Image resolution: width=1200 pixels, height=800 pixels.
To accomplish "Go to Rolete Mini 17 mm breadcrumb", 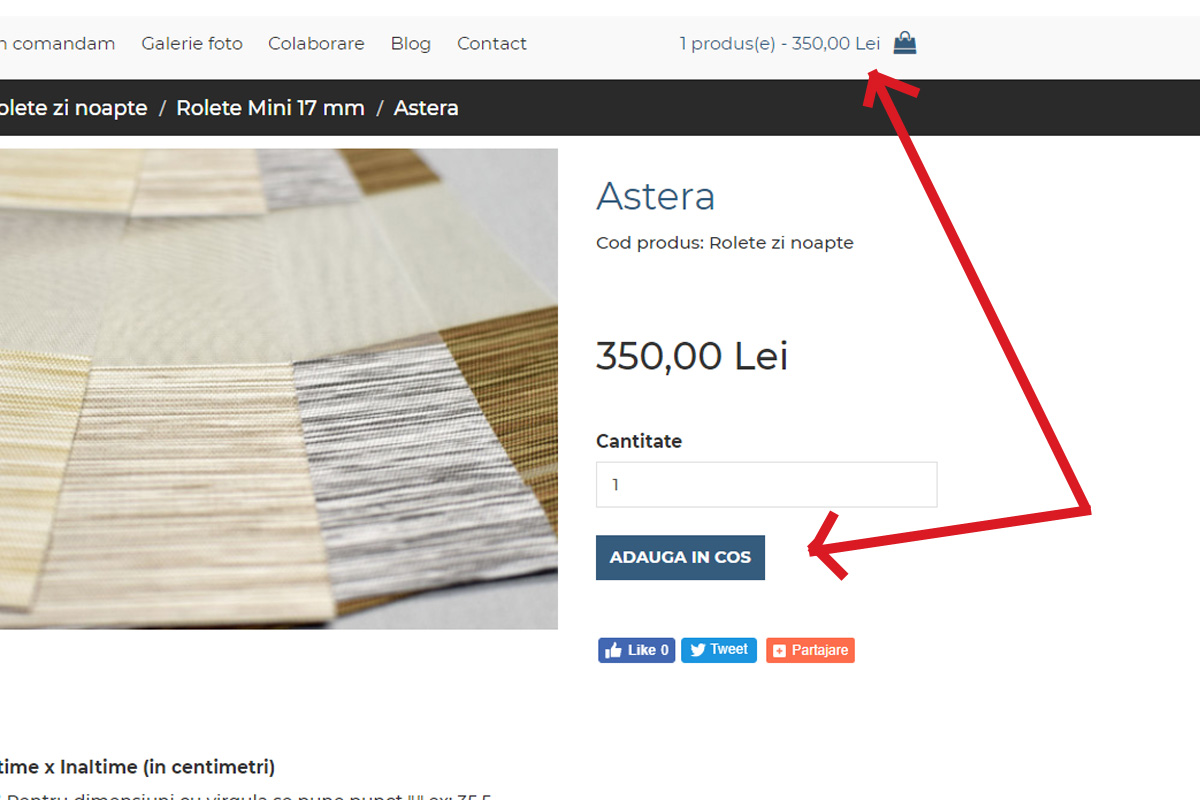I will 270,108.
